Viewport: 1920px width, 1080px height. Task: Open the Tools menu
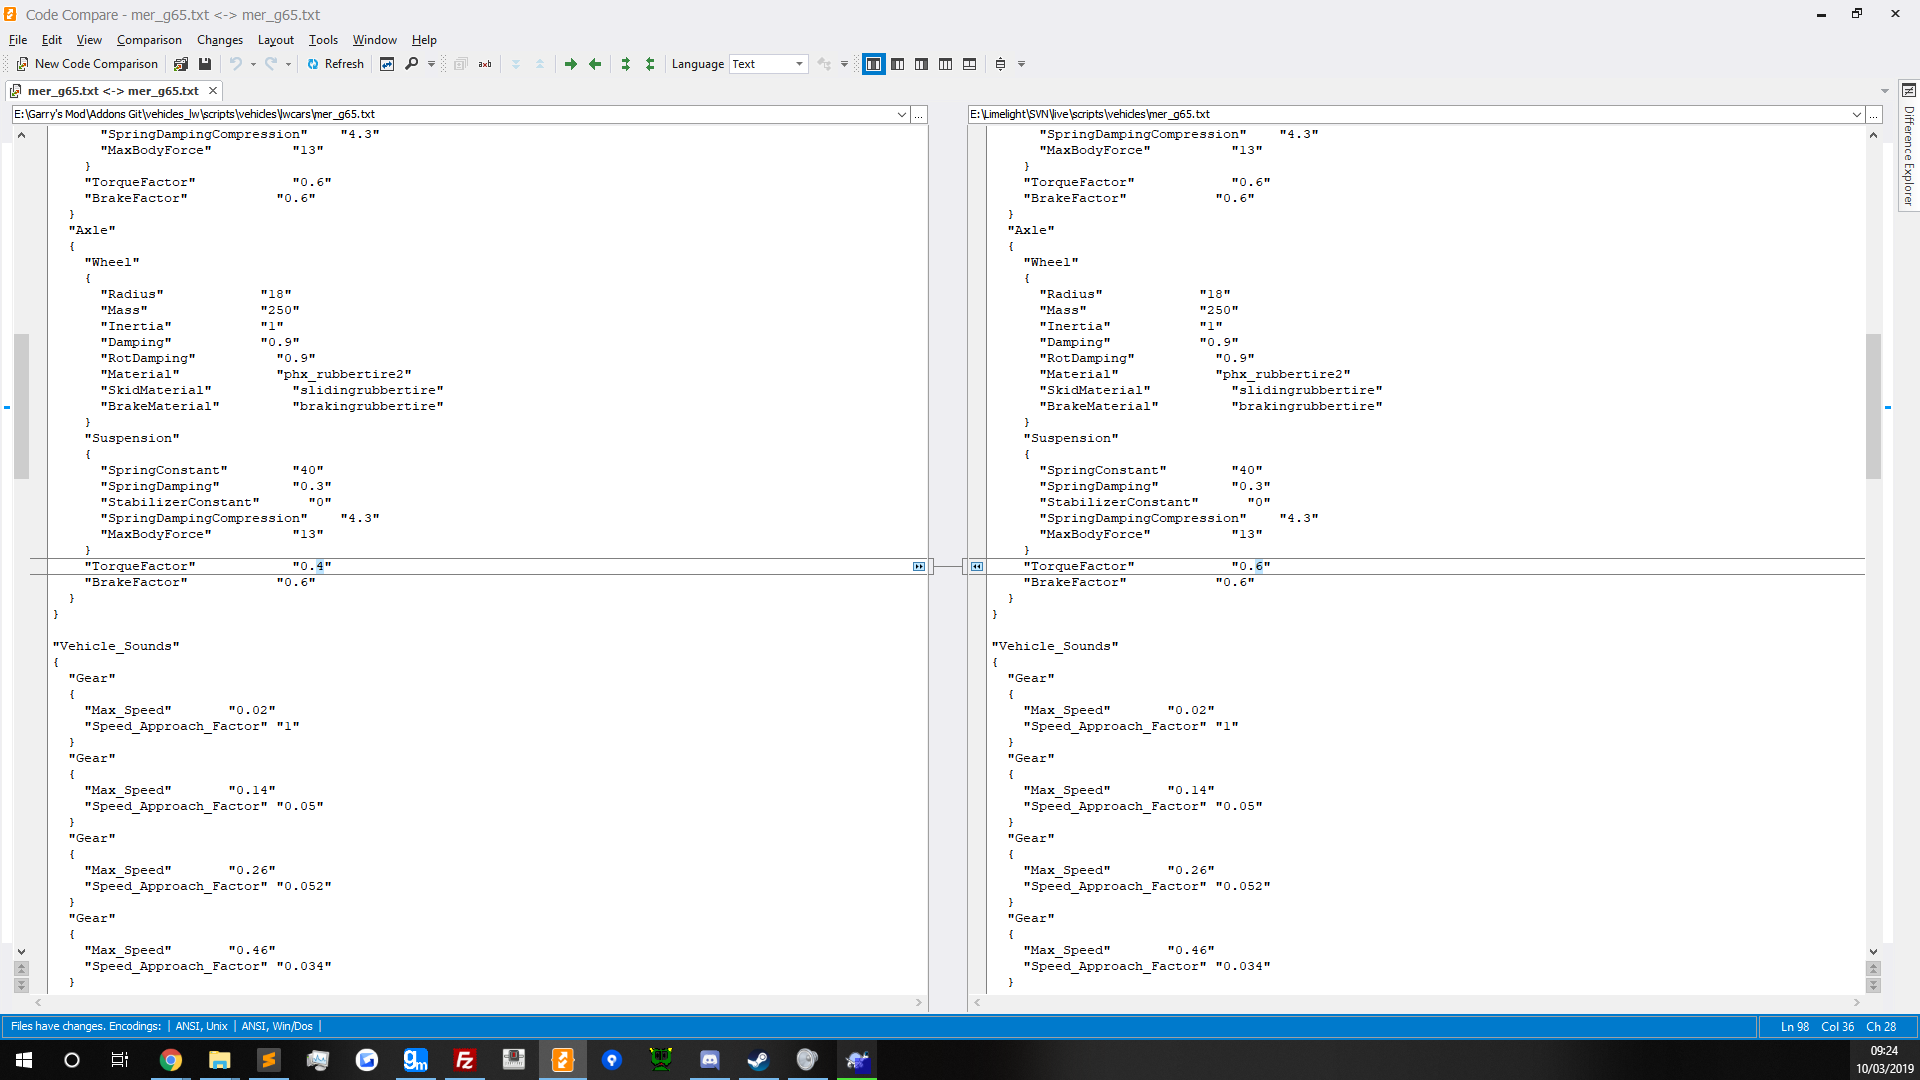(x=323, y=40)
